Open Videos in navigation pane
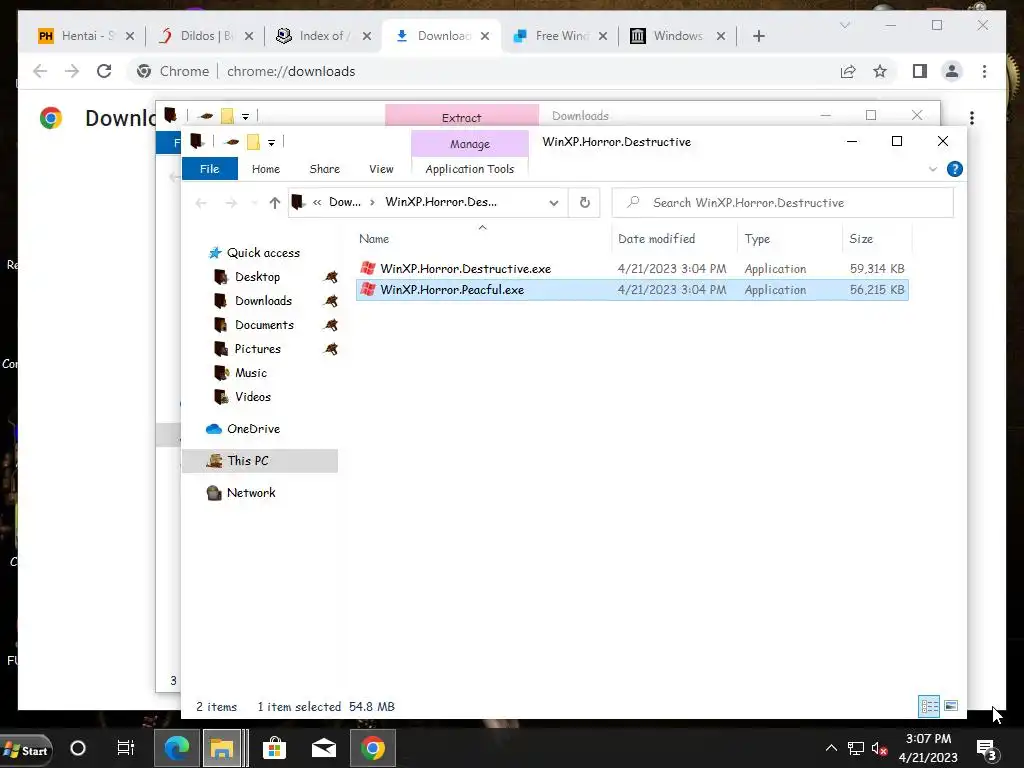1024x768 pixels. pyautogui.click(x=253, y=397)
